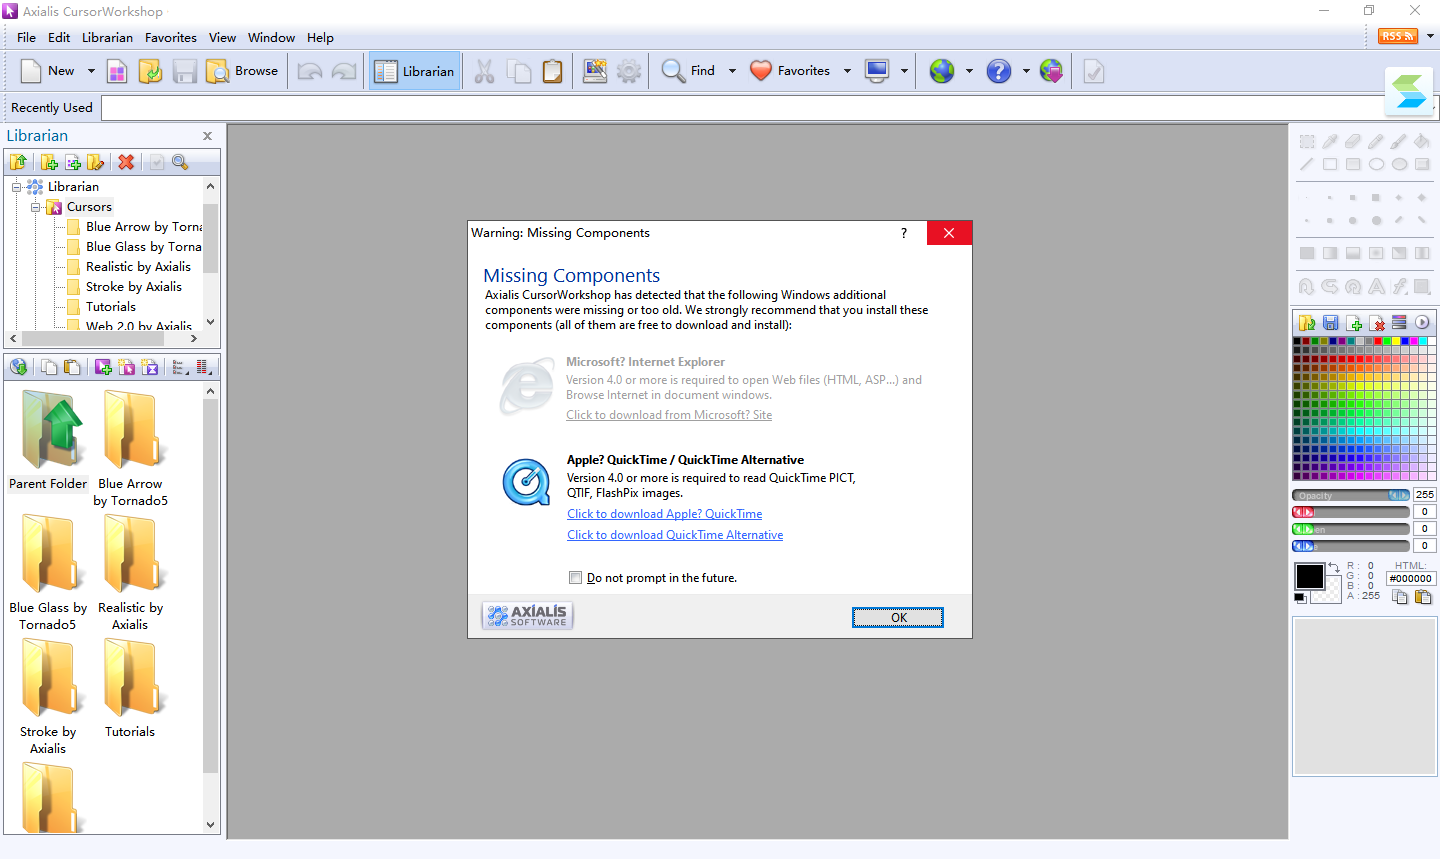
Task: Click the Opacity value field showing 255
Action: (1424, 495)
